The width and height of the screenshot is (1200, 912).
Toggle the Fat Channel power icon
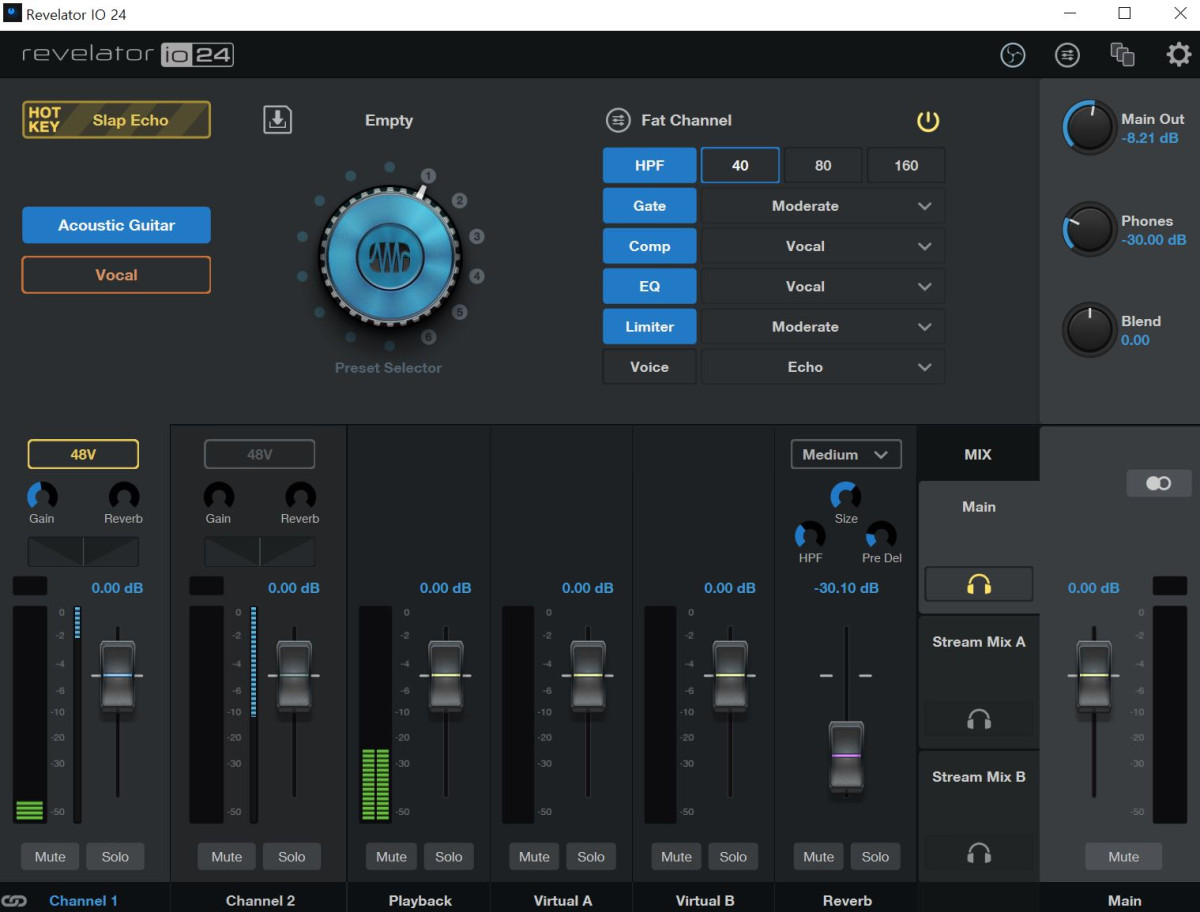[928, 122]
